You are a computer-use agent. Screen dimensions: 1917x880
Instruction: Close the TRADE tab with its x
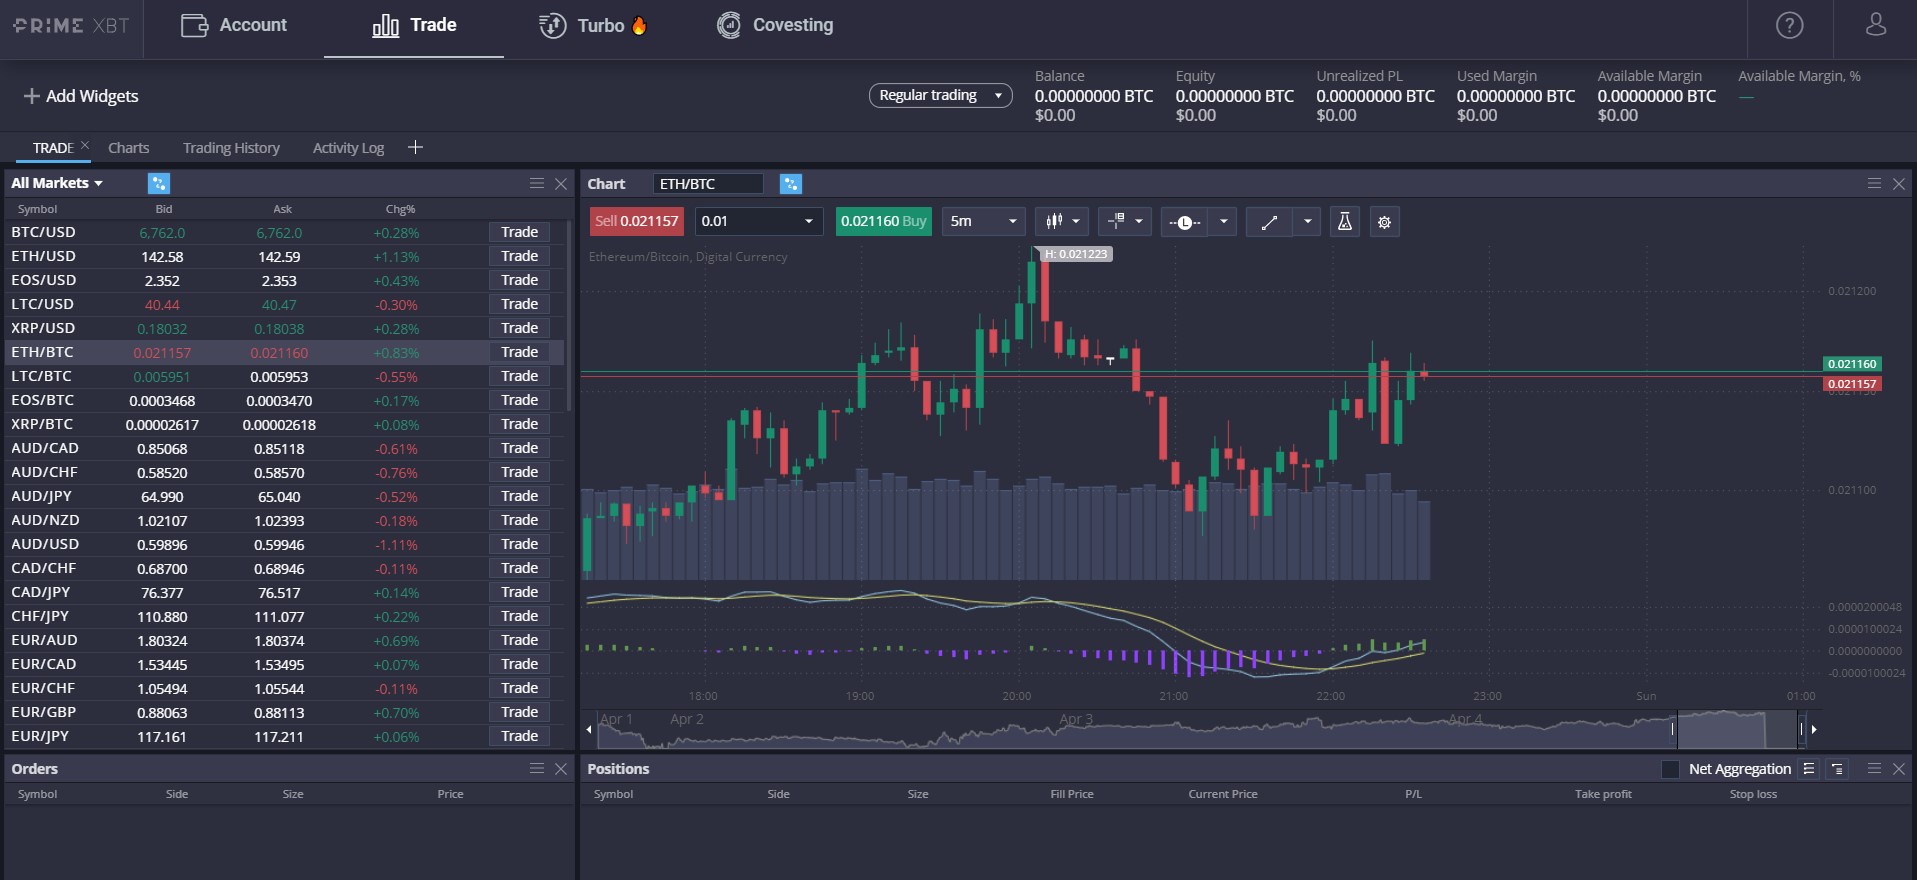click(85, 145)
